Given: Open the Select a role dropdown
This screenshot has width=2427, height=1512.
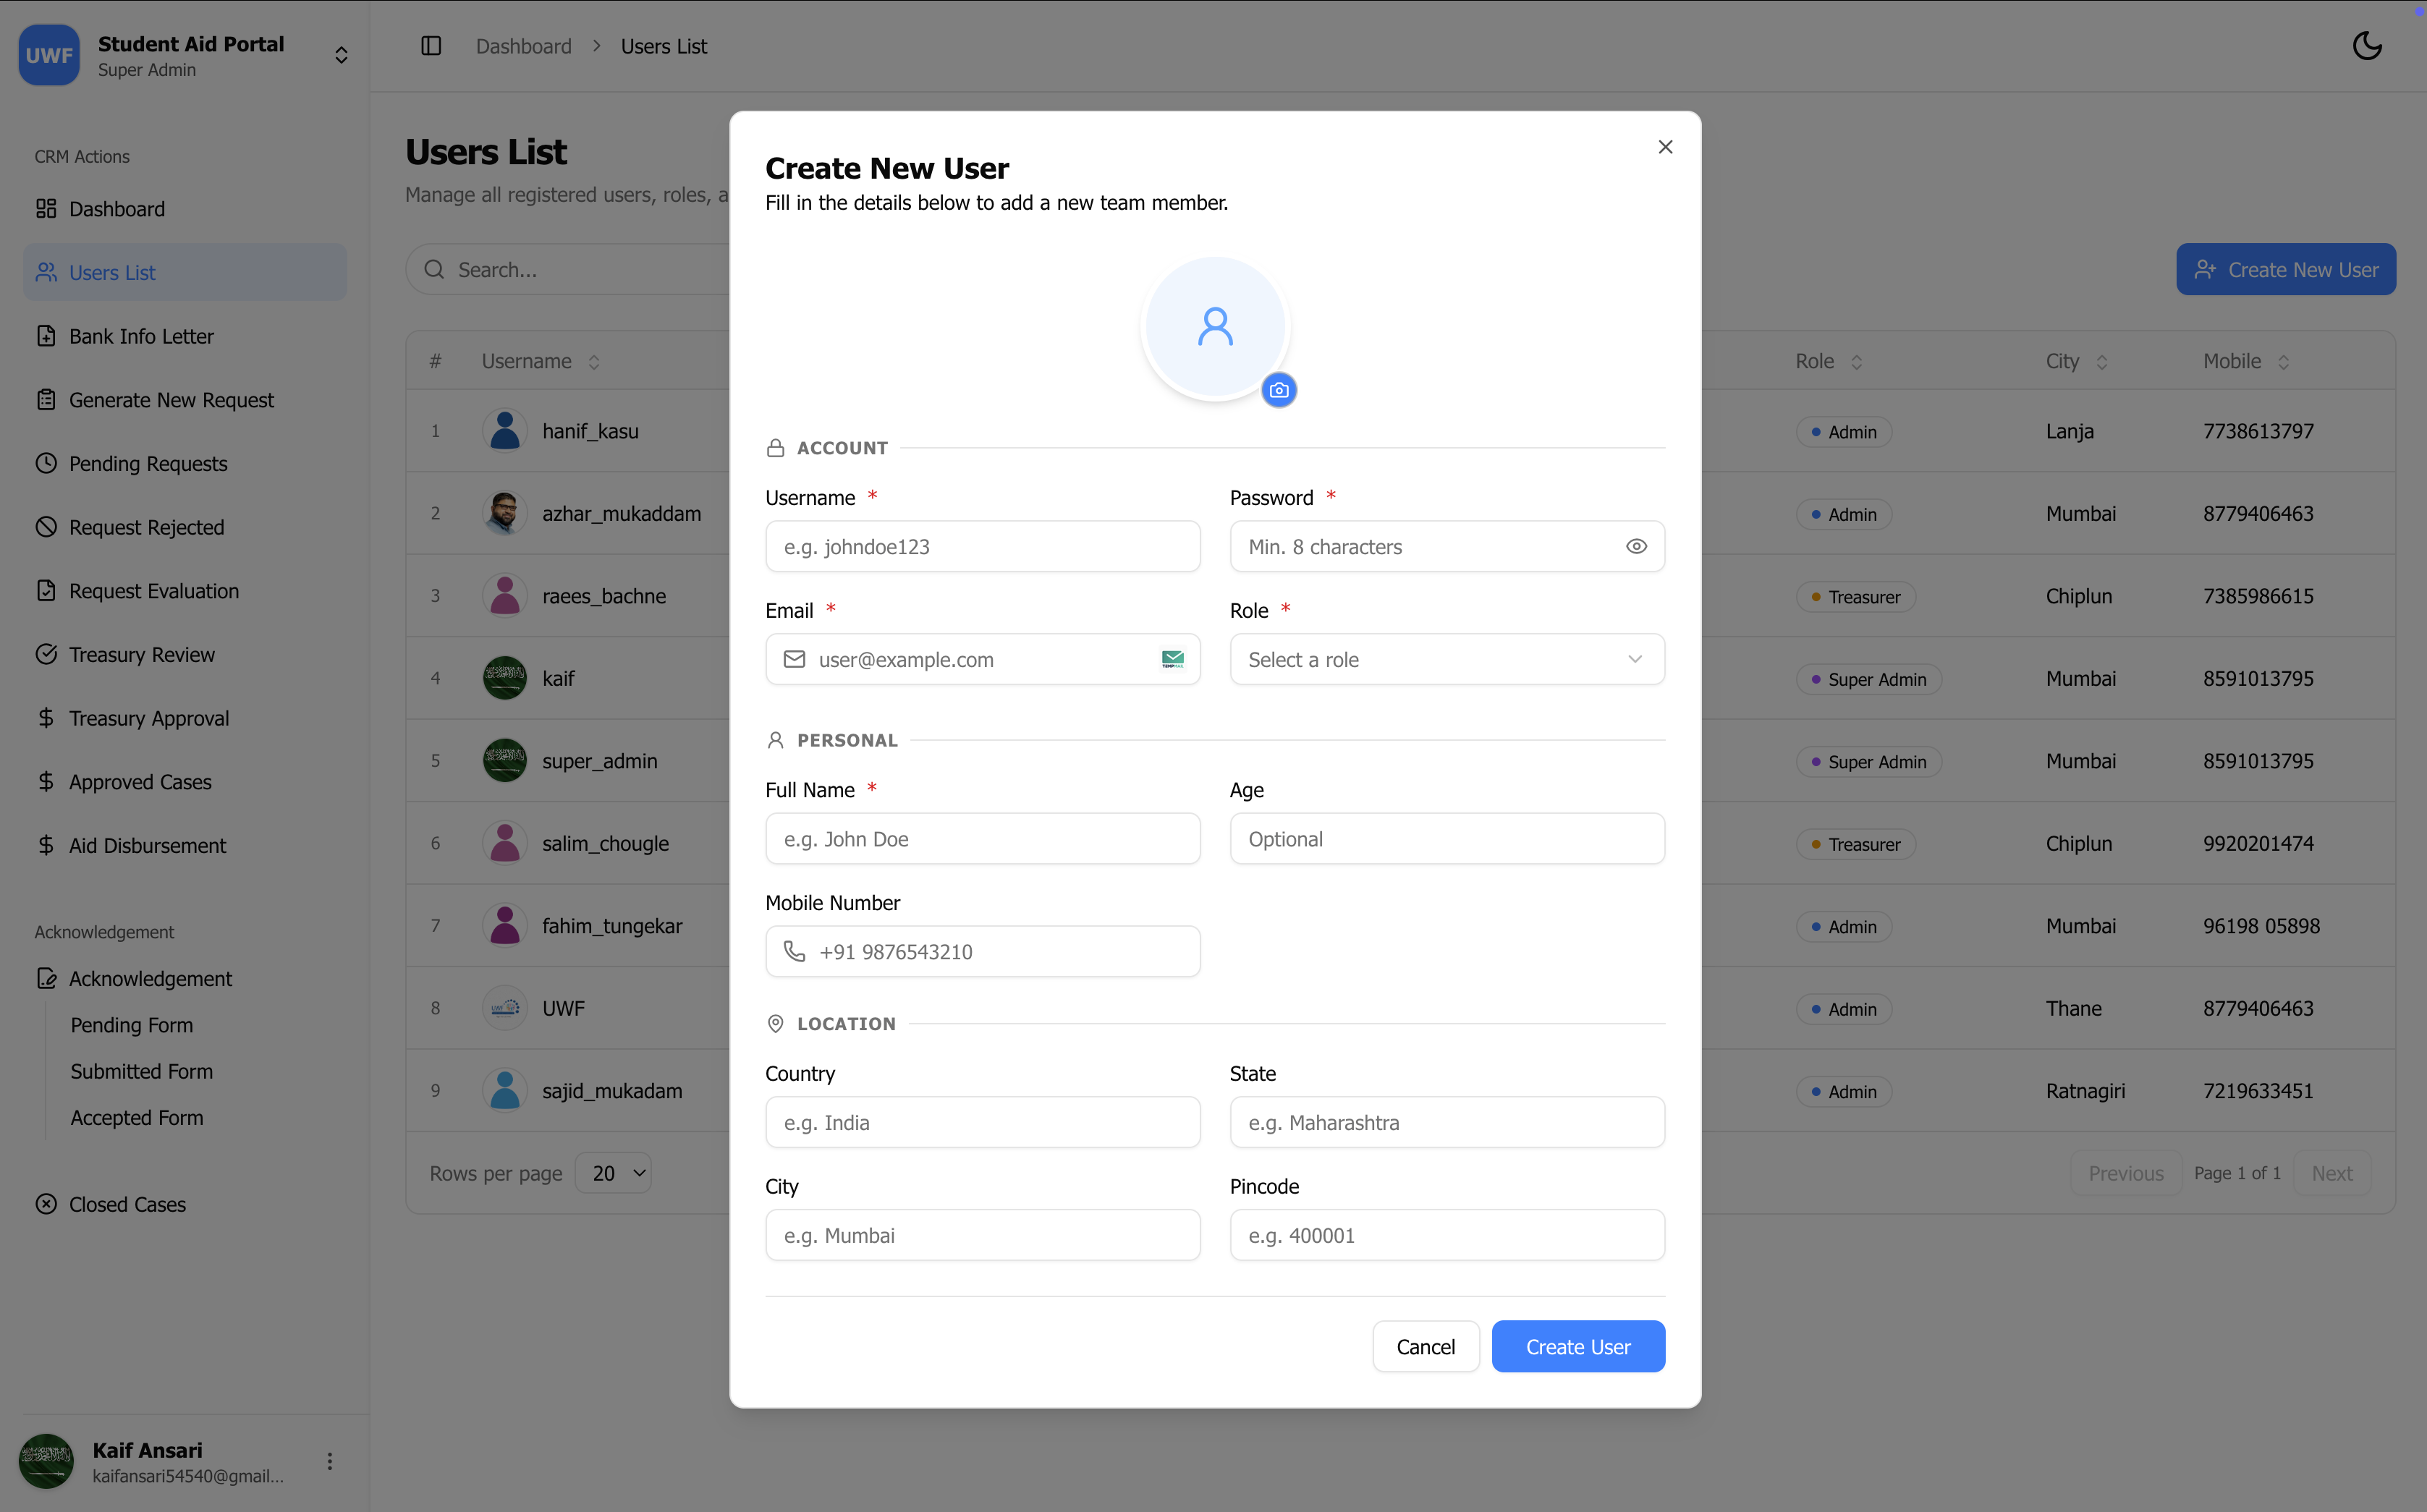Looking at the screenshot, I should pyautogui.click(x=1446, y=659).
